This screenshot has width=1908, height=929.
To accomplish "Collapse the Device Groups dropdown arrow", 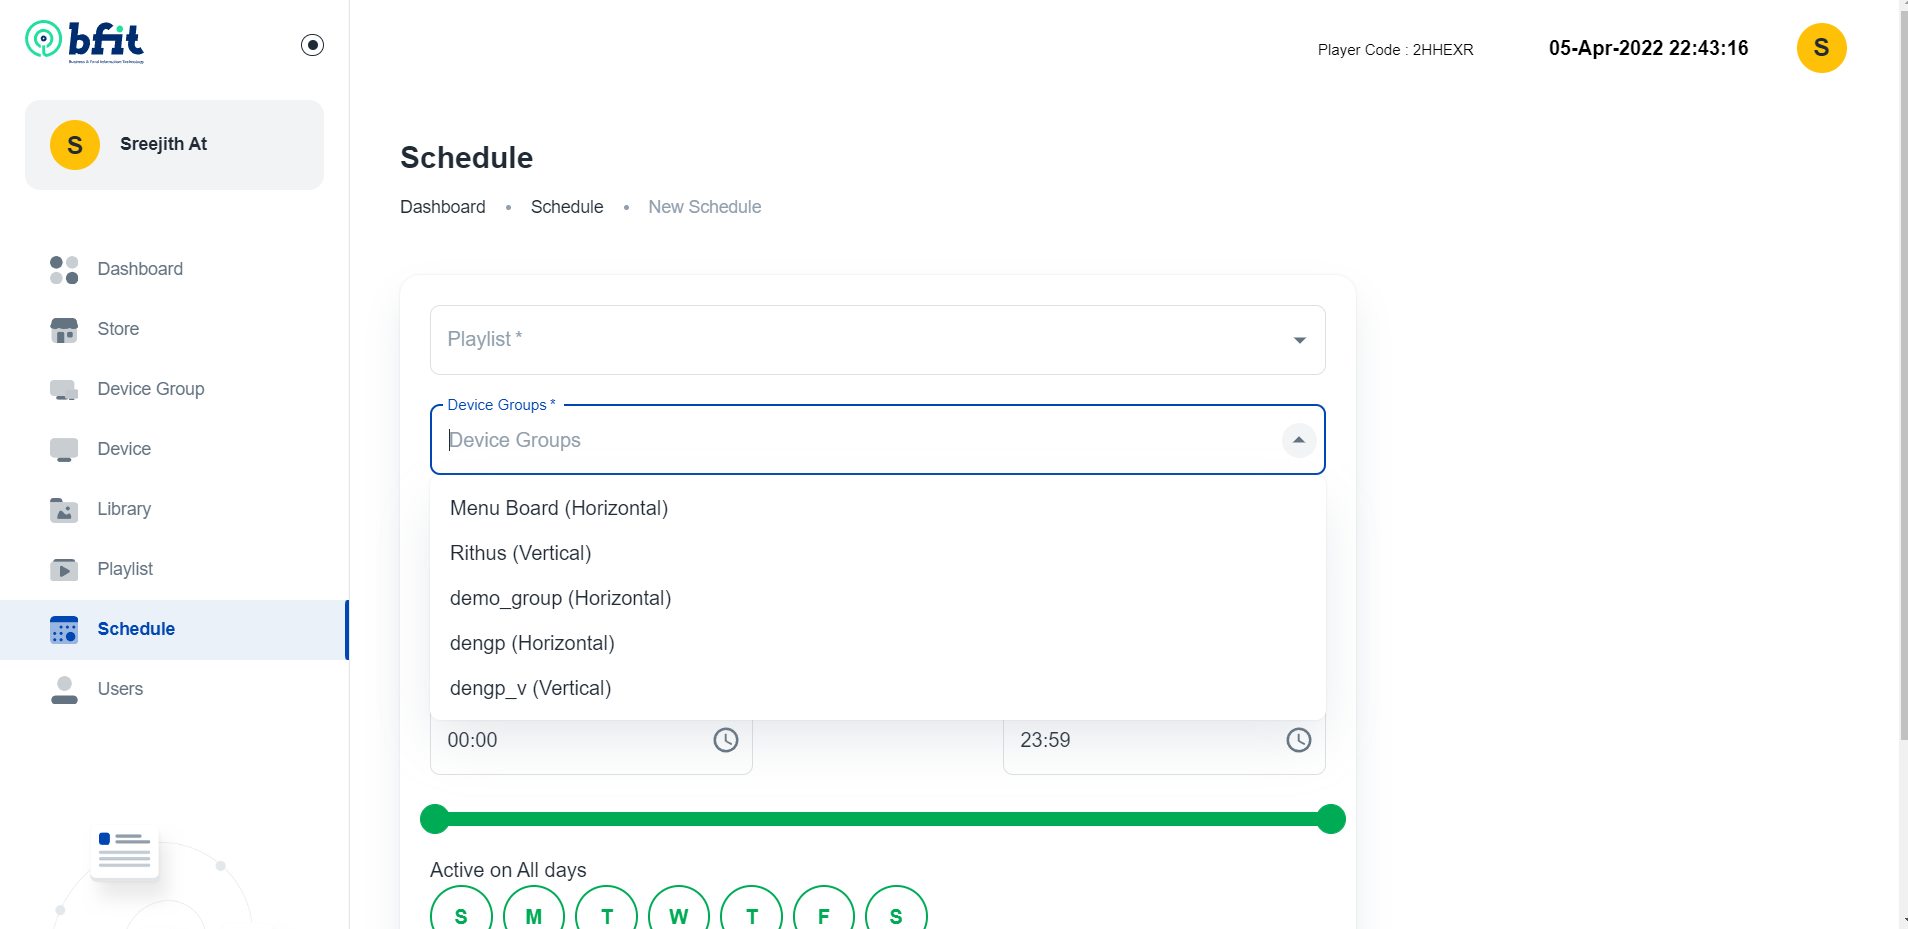I will point(1298,440).
